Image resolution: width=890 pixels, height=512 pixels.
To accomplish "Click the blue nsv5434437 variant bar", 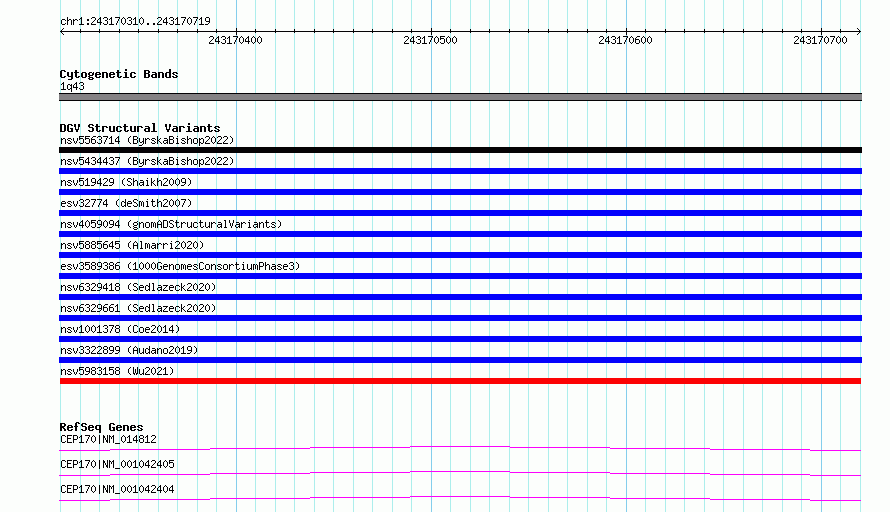I will click(460, 171).
